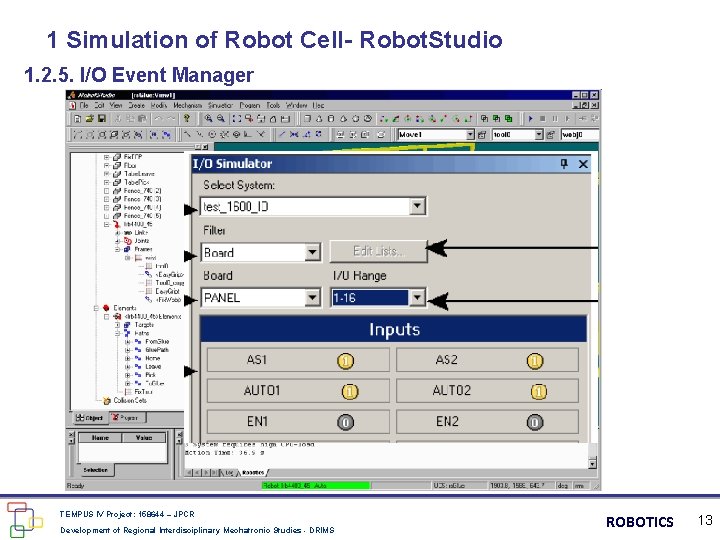
Task: Open the Window menu
Action: click(297, 105)
